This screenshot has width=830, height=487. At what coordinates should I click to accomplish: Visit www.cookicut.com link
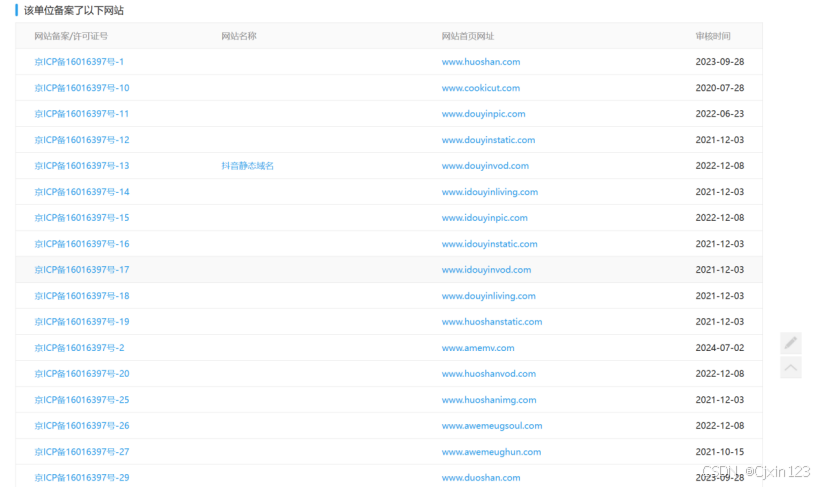pos(481,88)
